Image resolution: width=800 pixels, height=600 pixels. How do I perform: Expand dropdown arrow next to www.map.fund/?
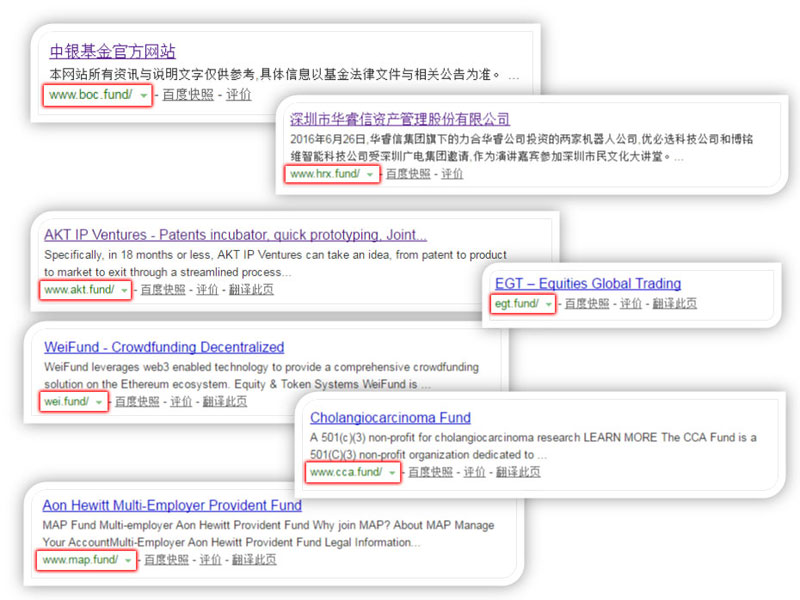[x=128, y=560]
